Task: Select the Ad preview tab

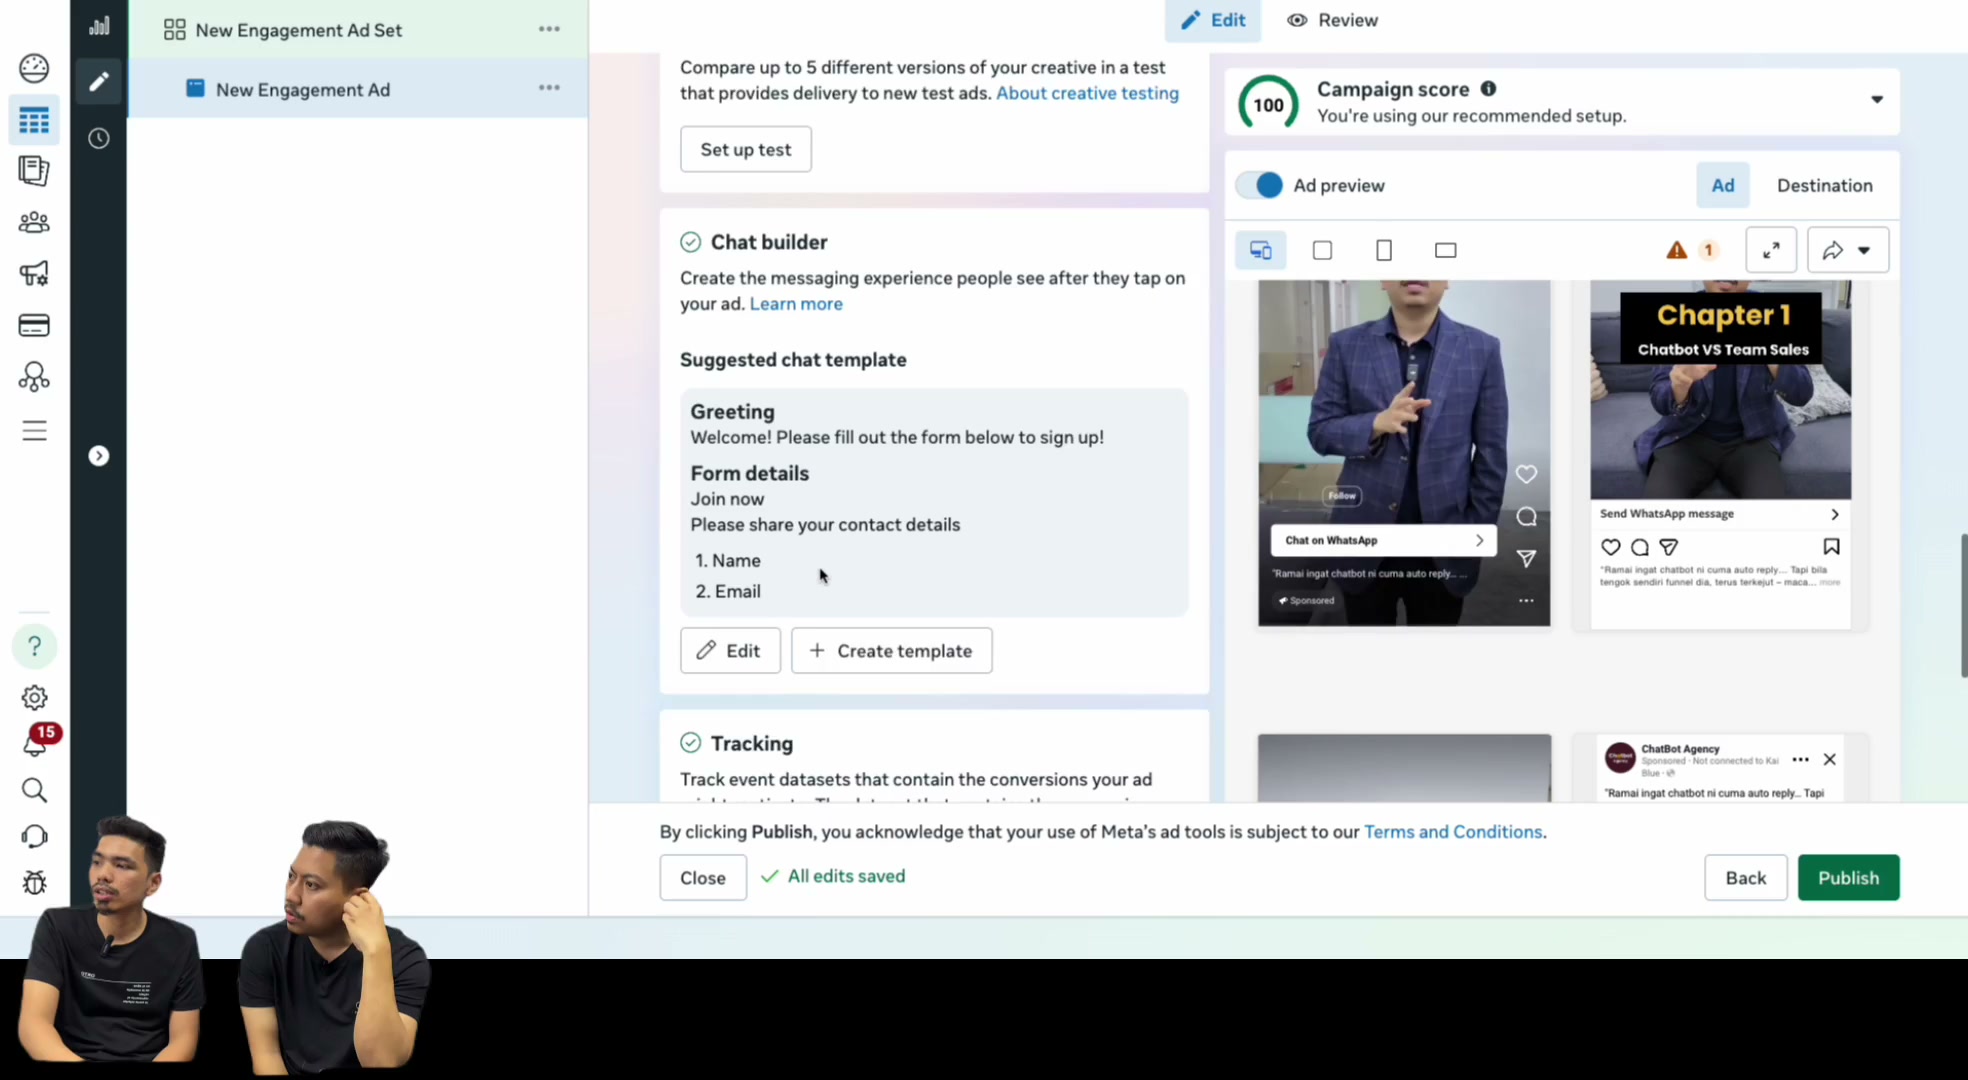Action: pos(1723,185)
